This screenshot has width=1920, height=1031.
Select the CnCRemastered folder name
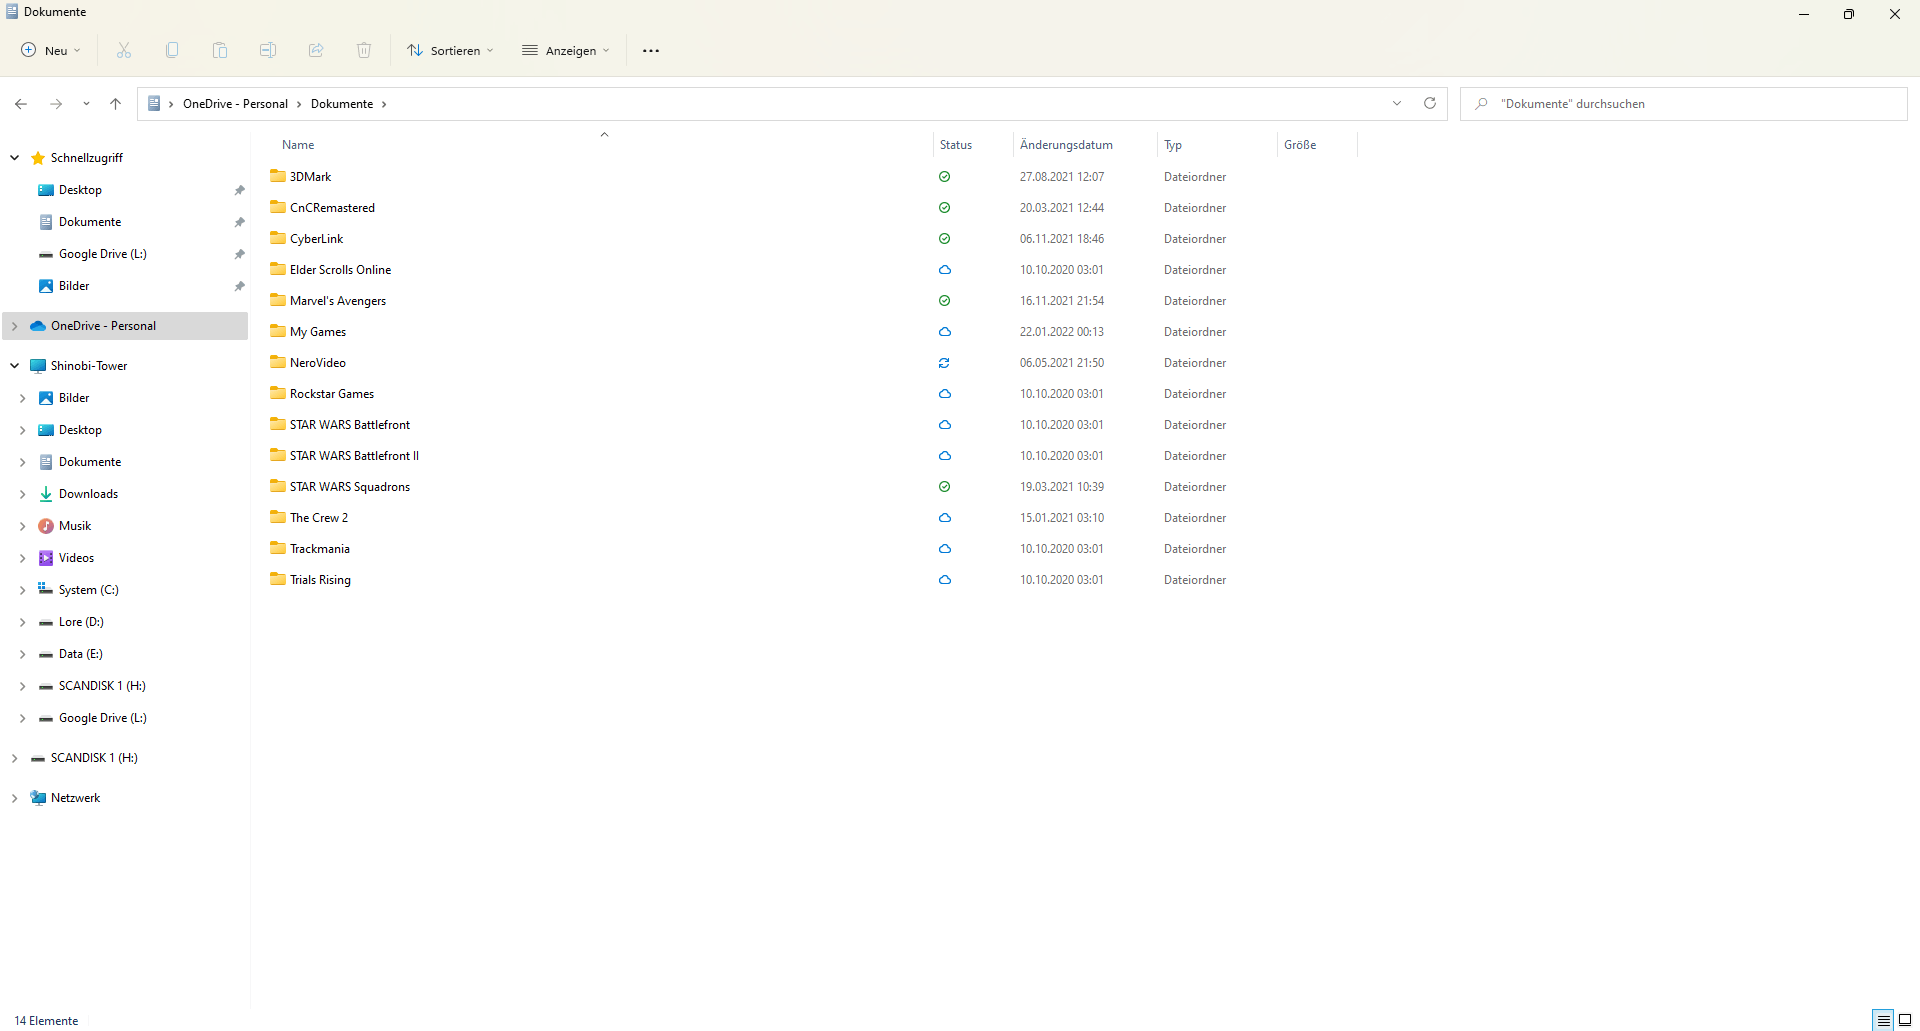coord(332,208)
